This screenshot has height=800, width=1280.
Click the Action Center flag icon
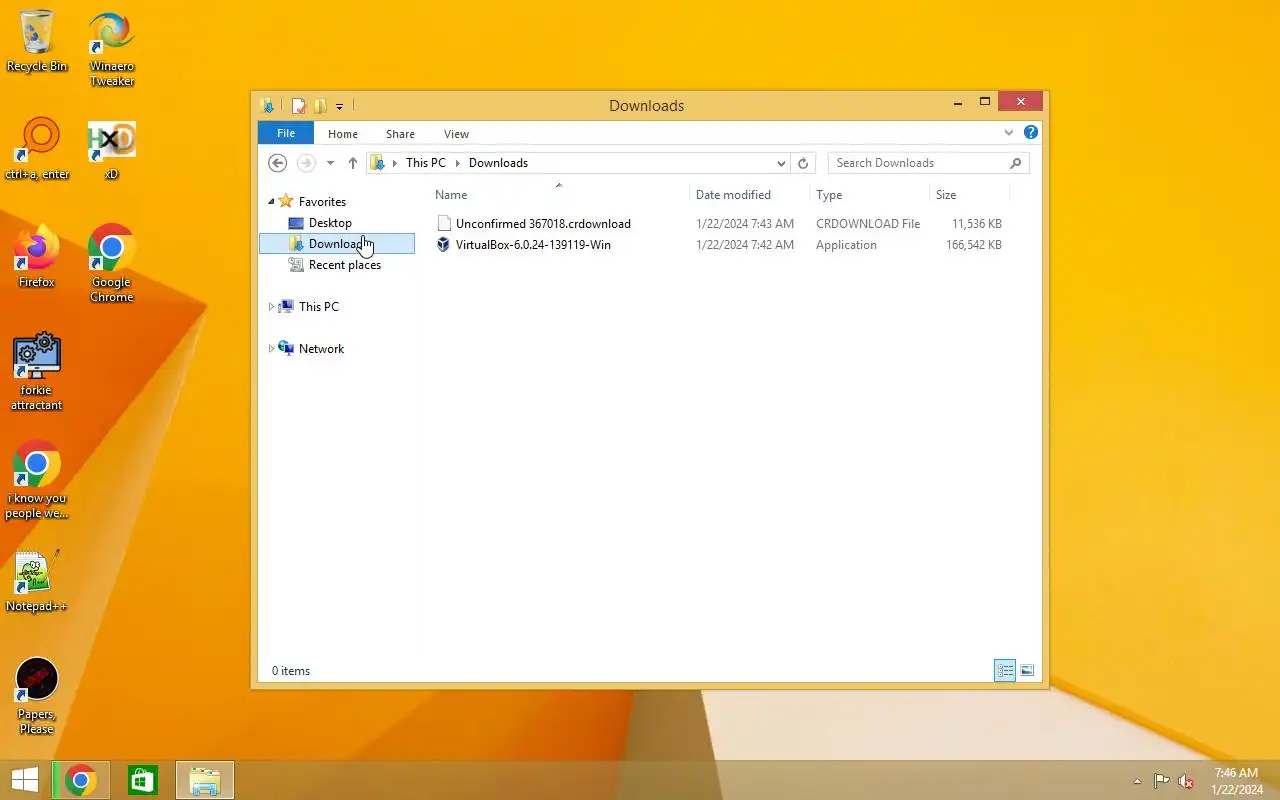click(x=1161, y=781)
